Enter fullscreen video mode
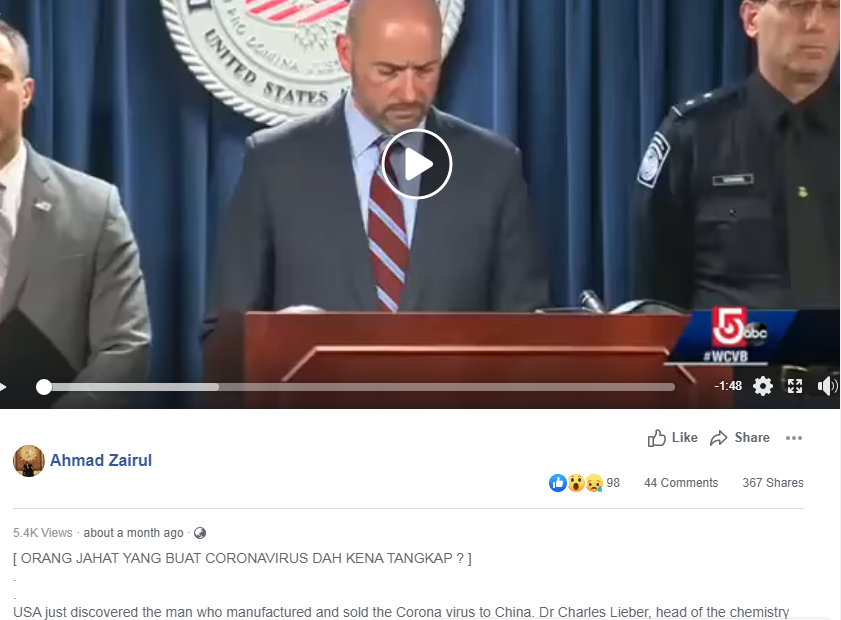The width and height of the screenshot is (841, 620). pos(795,386)
